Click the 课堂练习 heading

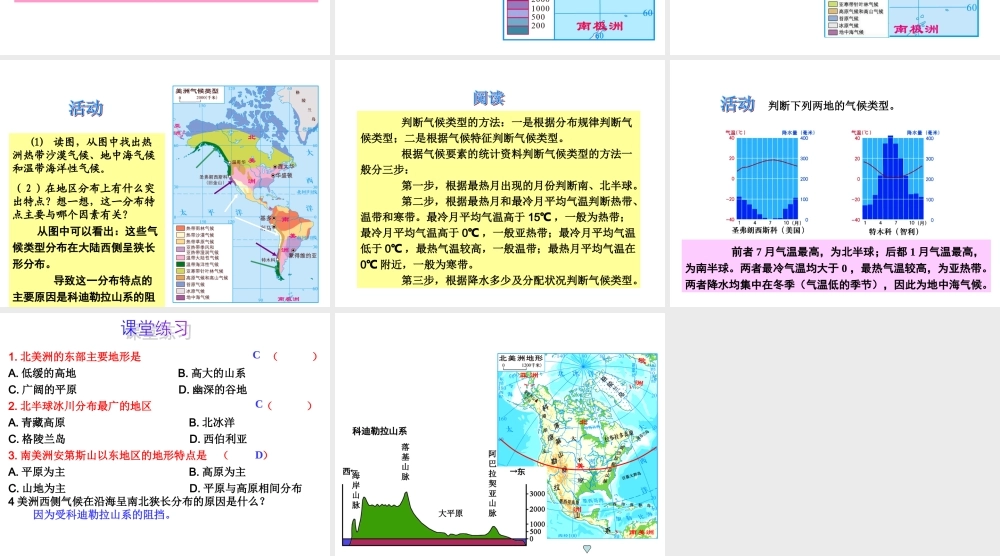click(156, 329)
